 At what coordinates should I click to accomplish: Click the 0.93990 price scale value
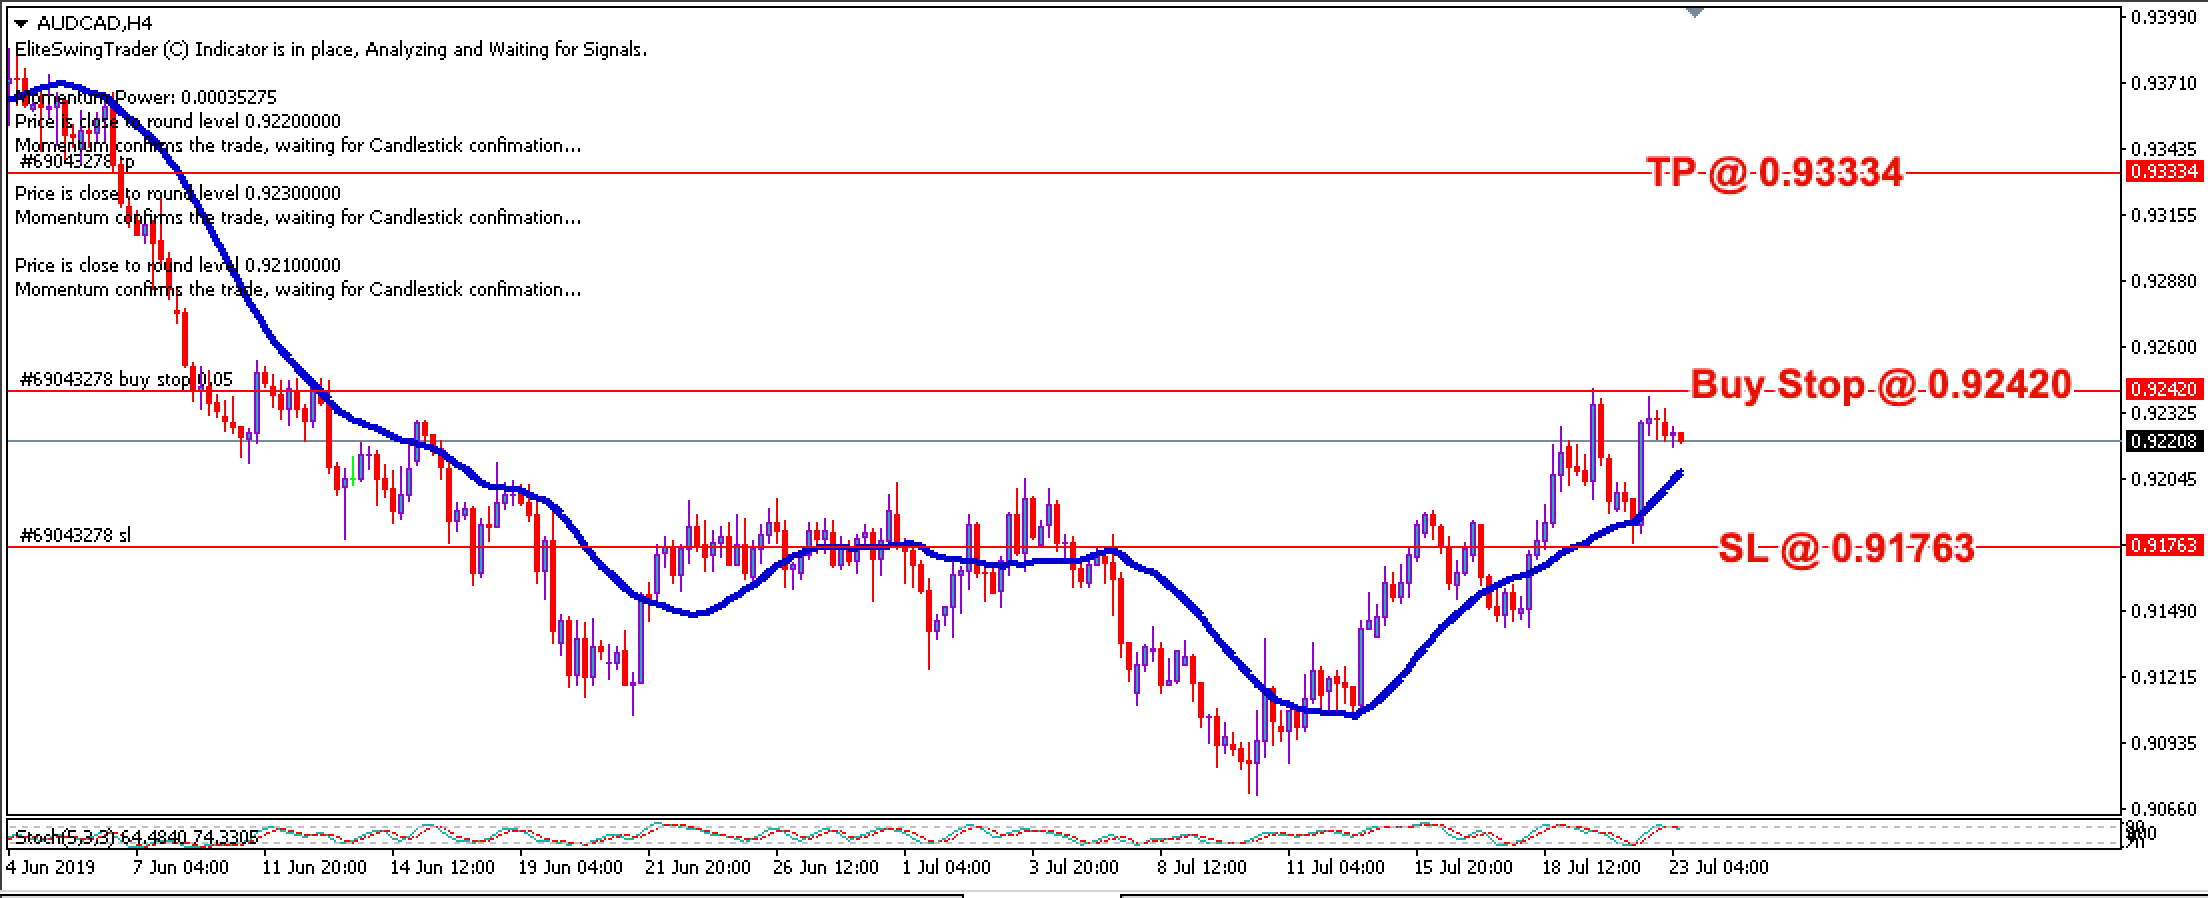point(2162,17)
